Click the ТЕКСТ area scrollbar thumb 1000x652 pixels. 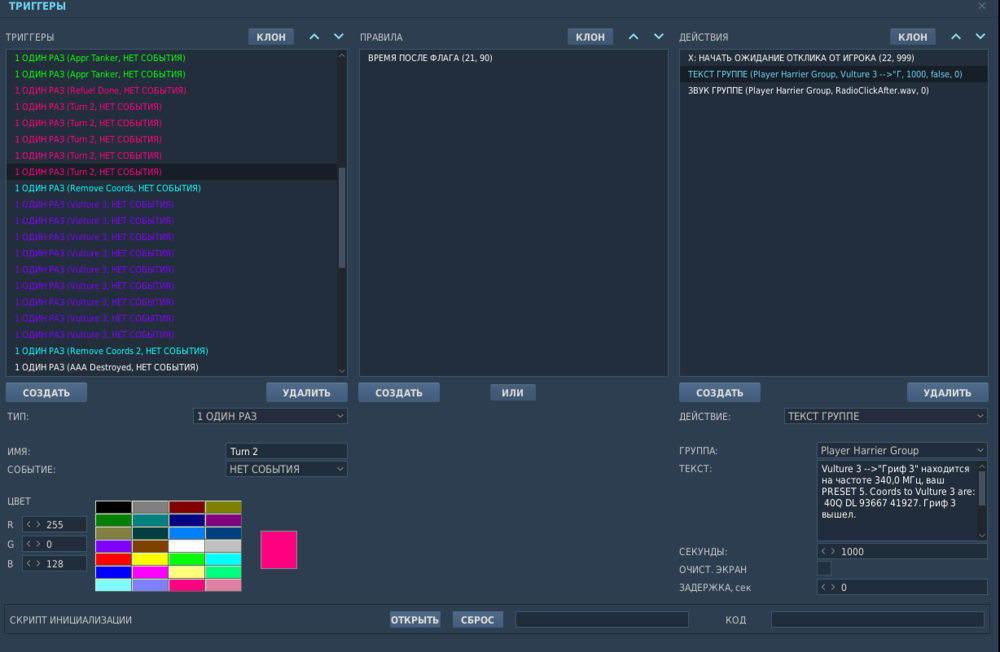pos(982,489)
